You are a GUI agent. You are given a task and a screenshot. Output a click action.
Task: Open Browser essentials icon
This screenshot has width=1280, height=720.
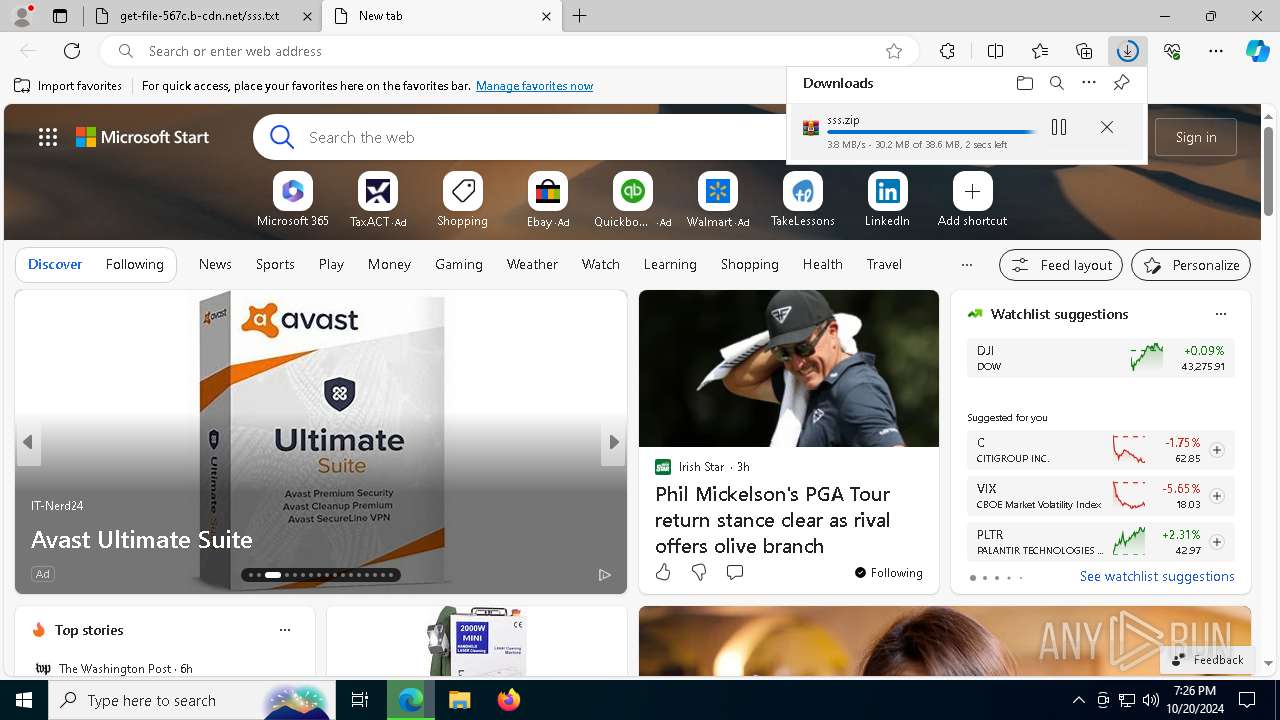[x=1172, y=51]
